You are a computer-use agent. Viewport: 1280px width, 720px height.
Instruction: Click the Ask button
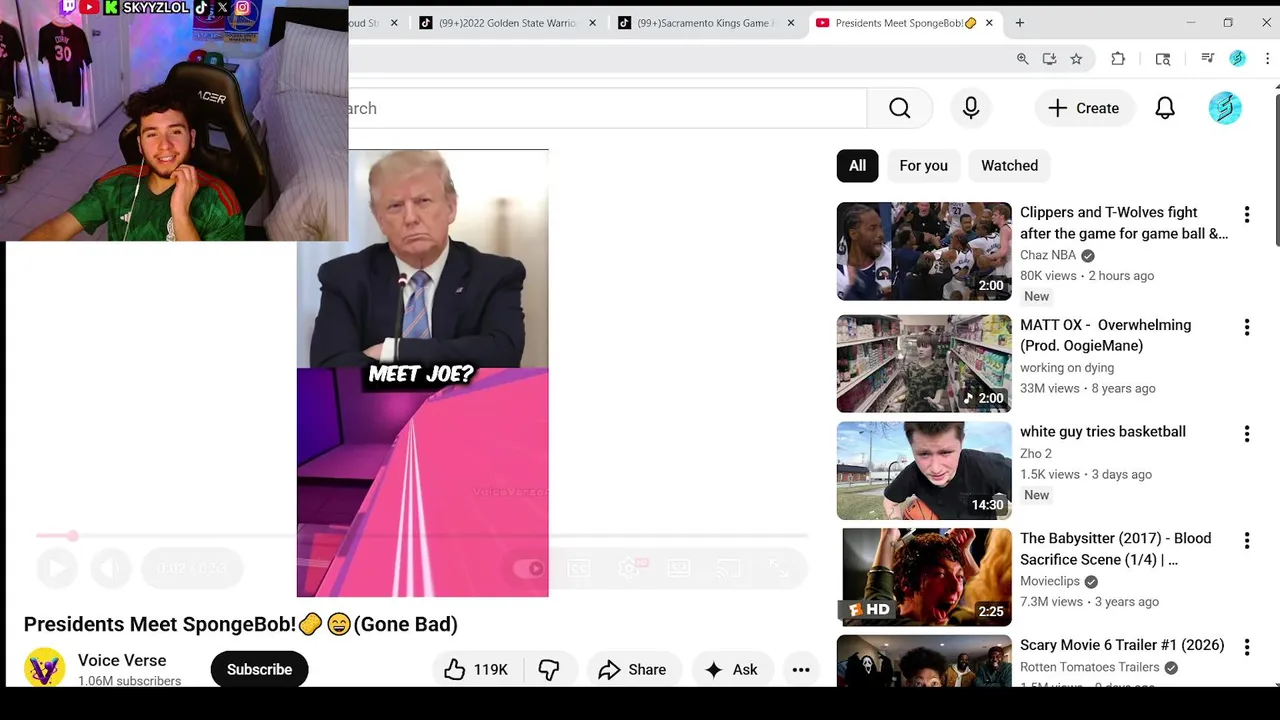pyautogui.click(x=731, y=670)
